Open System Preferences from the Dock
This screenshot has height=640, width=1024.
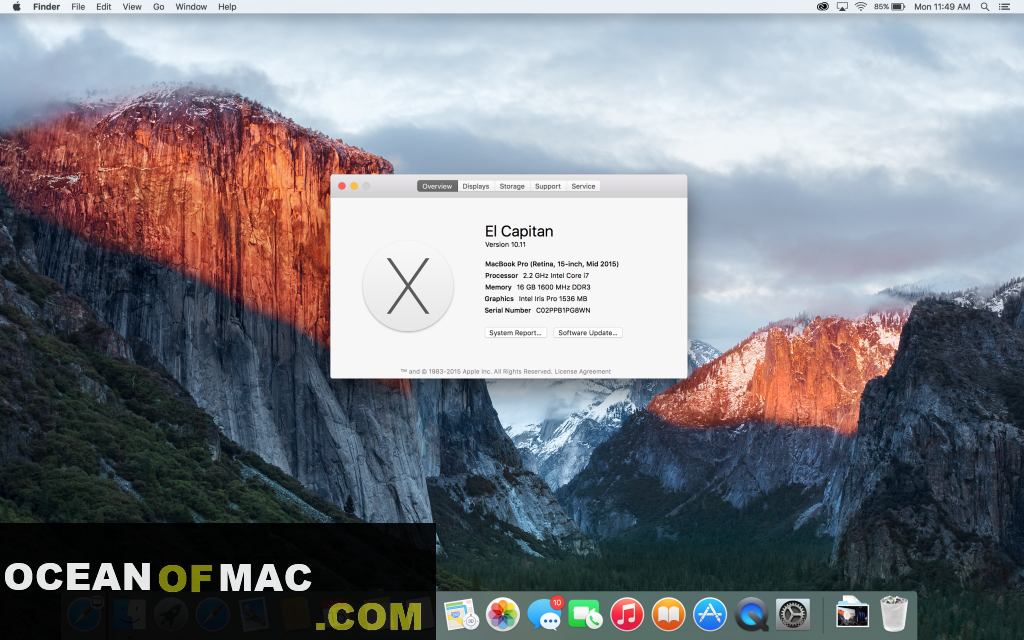pyautogui.click(x=793, y=615)
